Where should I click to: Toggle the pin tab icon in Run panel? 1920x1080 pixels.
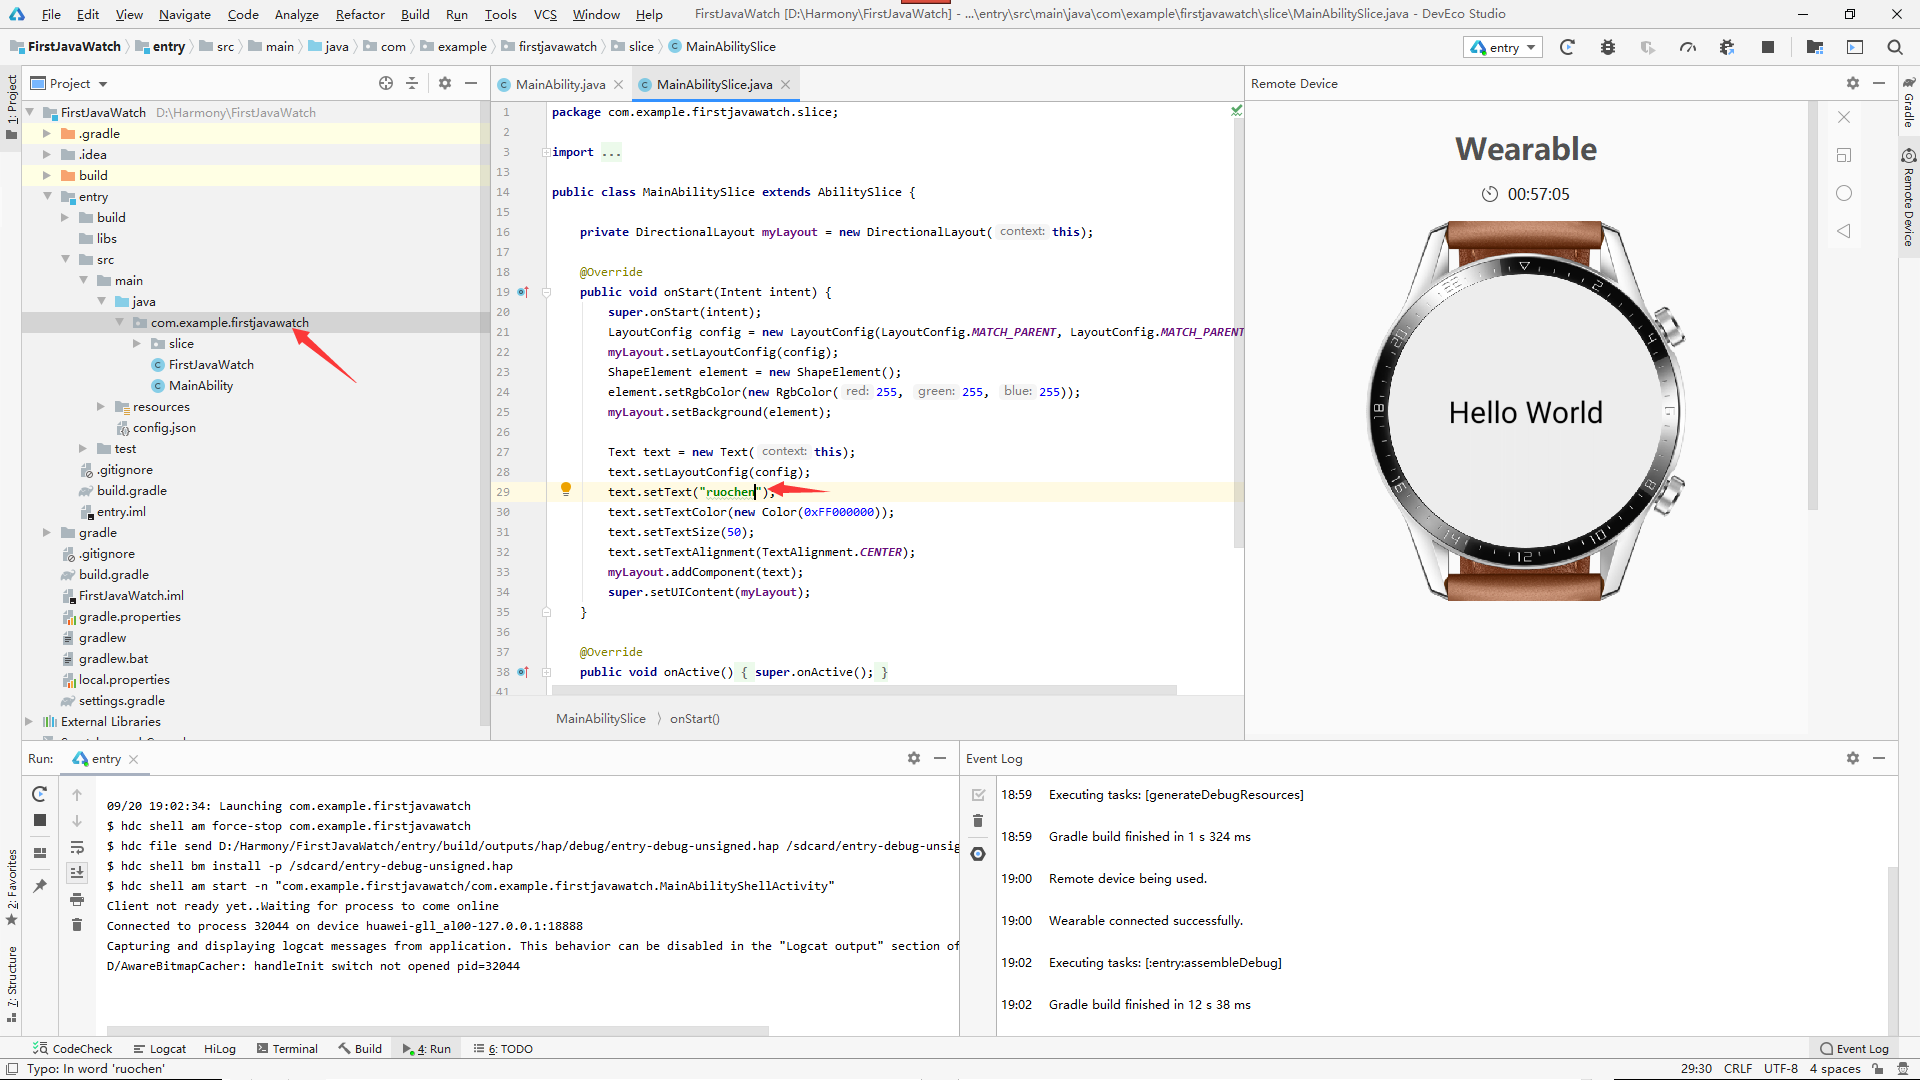[x=40, y=886]
